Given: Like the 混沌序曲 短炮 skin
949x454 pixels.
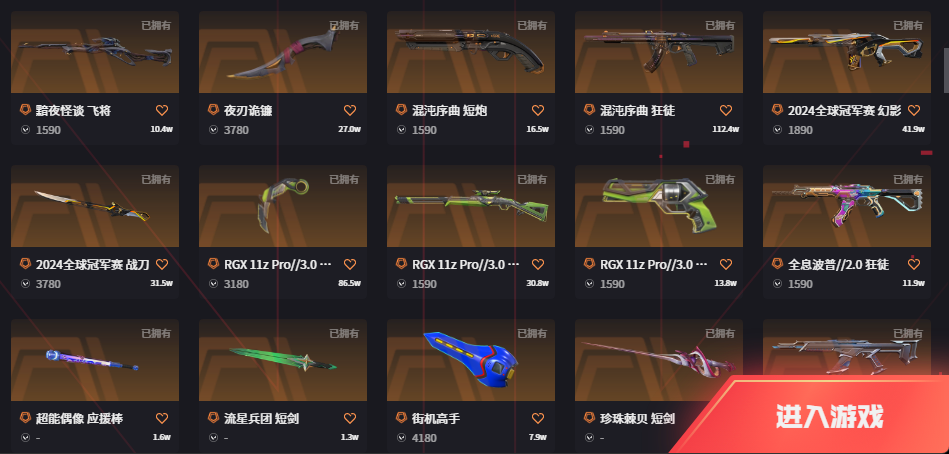Looking at the screenshot, I should coord(538,110).
